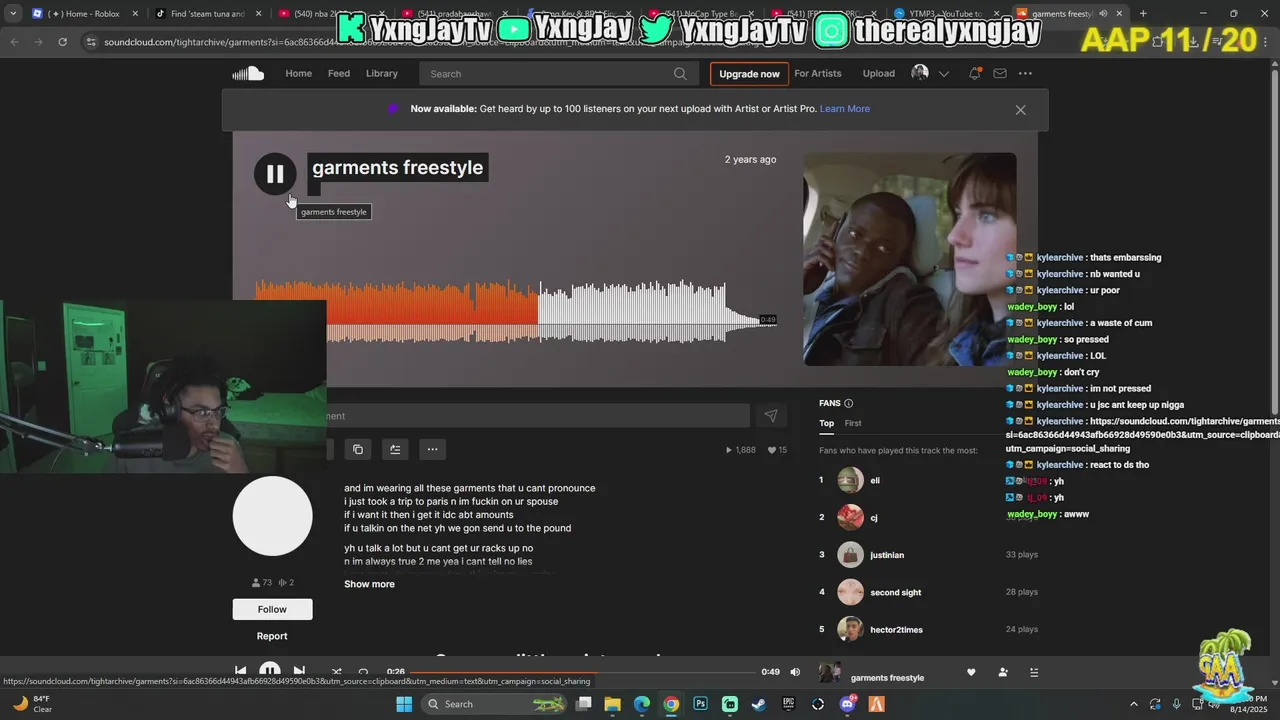This screenshot has height=720, width=1280.
Task: Open the profile avatar menu
Action: pyautogui.click(x=920, y=73)
